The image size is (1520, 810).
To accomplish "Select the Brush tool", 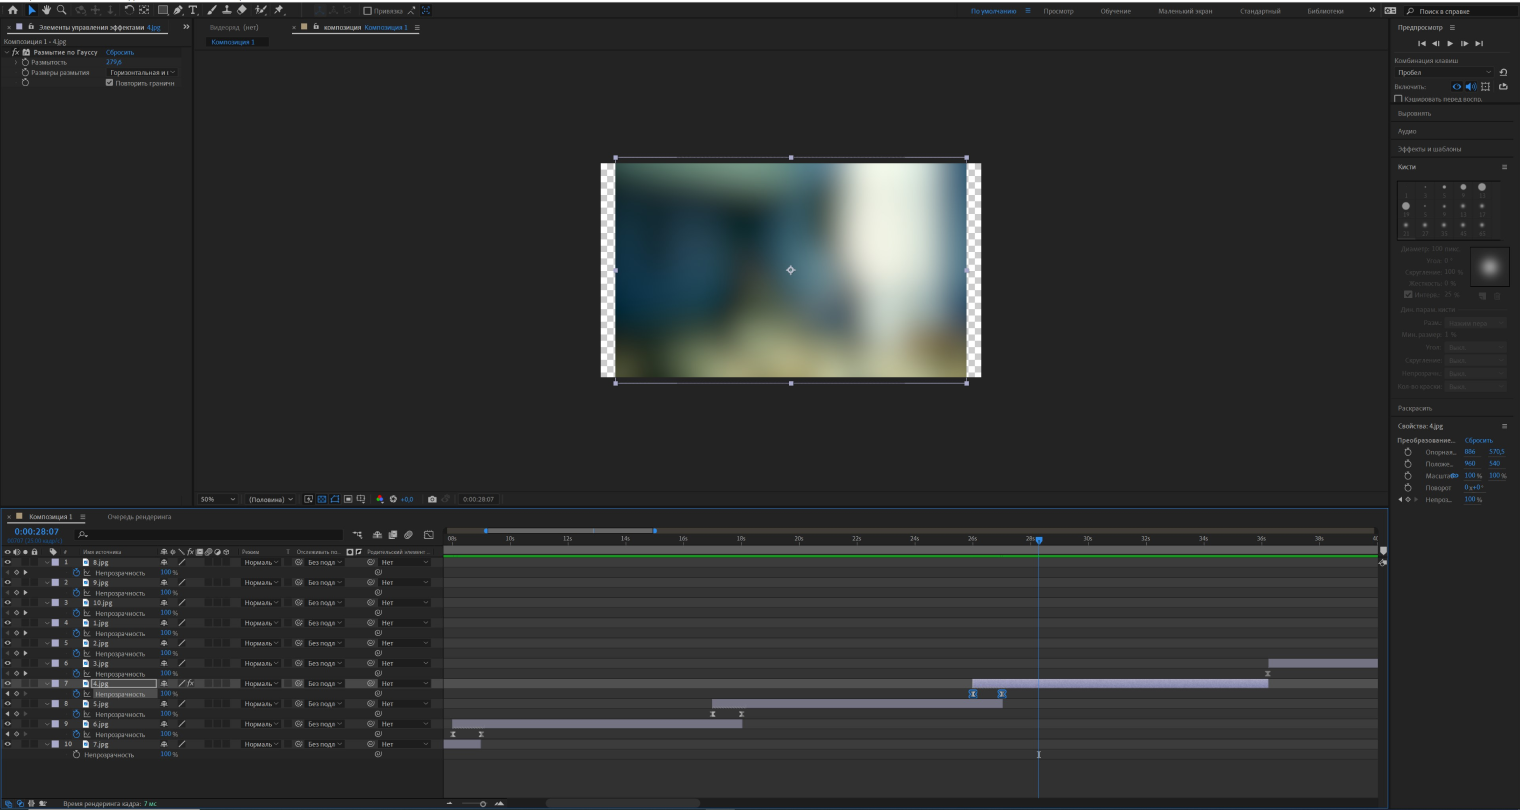I will pos(212,10).
